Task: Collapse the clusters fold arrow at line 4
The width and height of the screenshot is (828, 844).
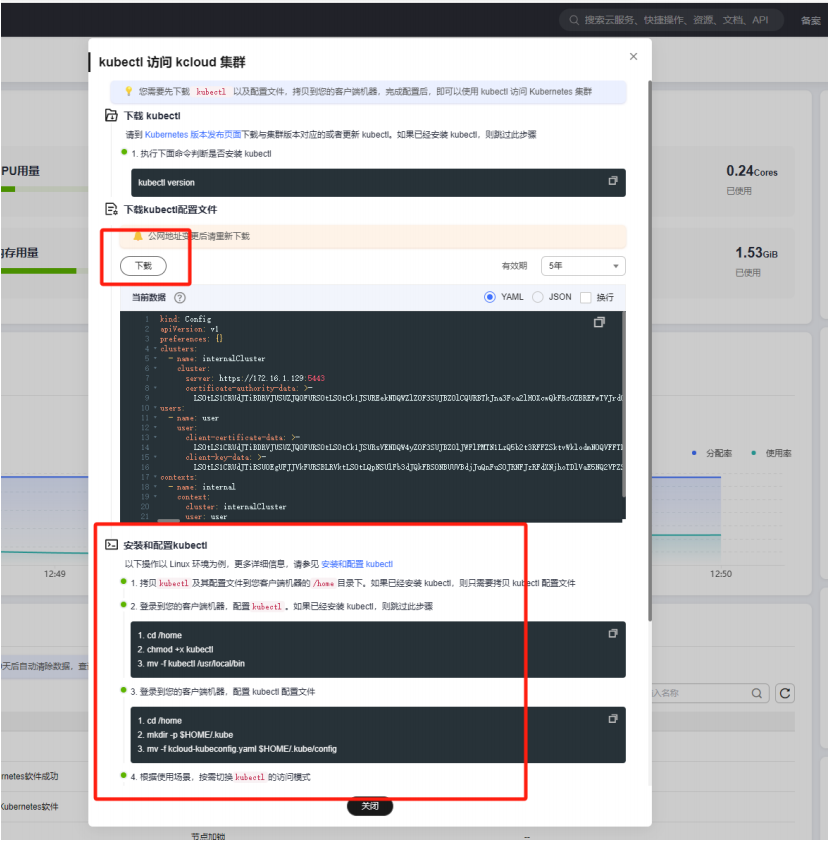Action: click(156, 349)
